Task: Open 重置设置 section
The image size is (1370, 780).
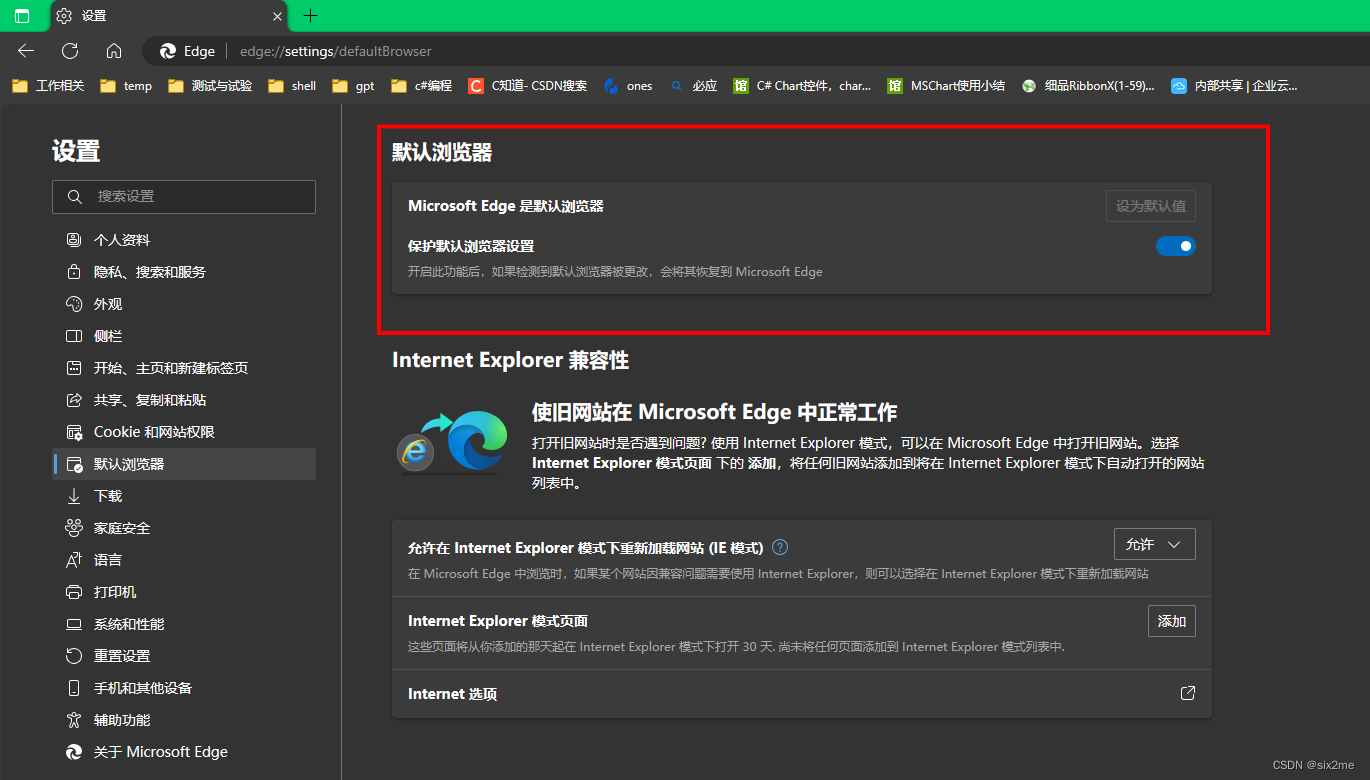Action: 184,656
